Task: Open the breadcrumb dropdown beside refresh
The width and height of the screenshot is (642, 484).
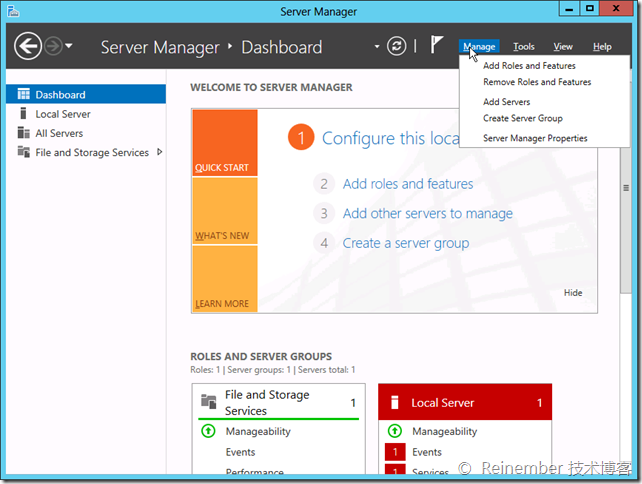Action: 377,47
